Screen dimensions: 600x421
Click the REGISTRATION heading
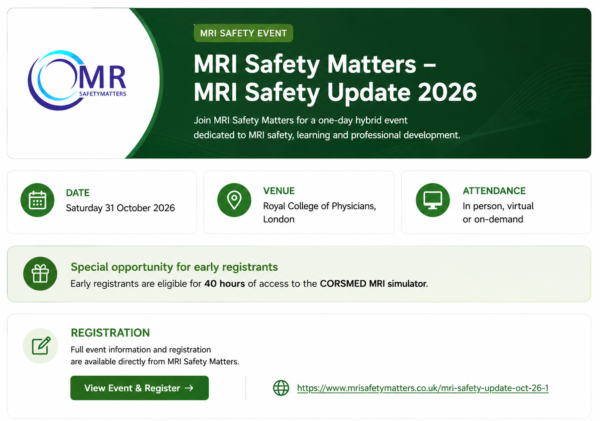(110, 333)
